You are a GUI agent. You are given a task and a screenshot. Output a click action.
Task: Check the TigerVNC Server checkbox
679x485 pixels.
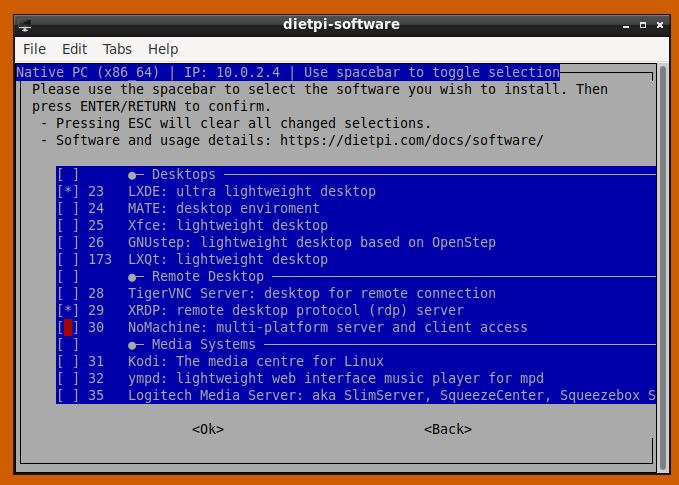[x=68, y=293]
